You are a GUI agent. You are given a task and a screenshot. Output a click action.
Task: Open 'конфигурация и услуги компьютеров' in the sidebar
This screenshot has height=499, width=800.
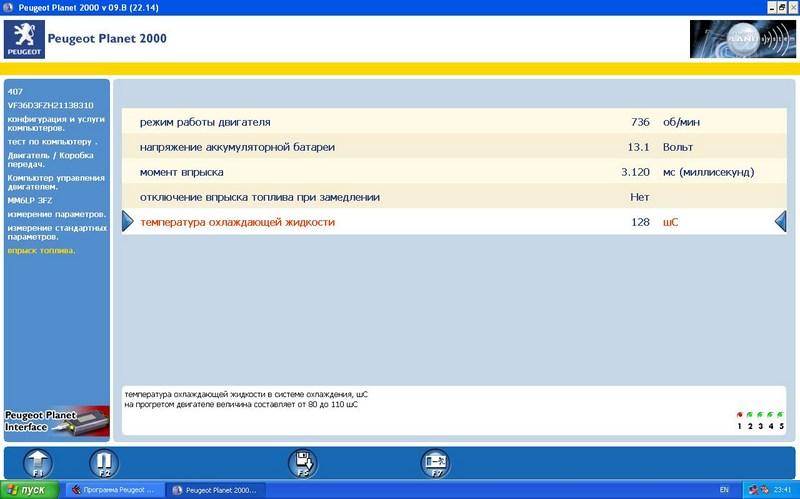coord(56,123)
